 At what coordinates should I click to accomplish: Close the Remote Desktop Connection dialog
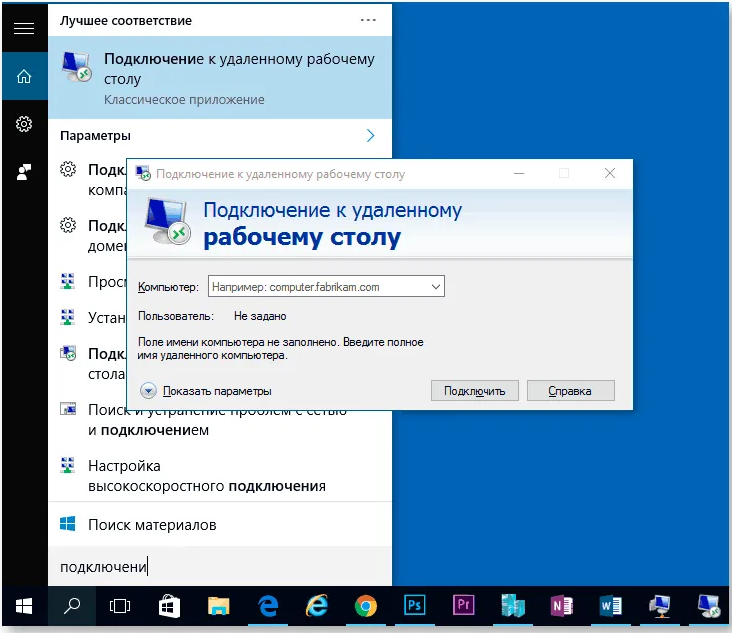pyautogui.click(x=610, y=173)
